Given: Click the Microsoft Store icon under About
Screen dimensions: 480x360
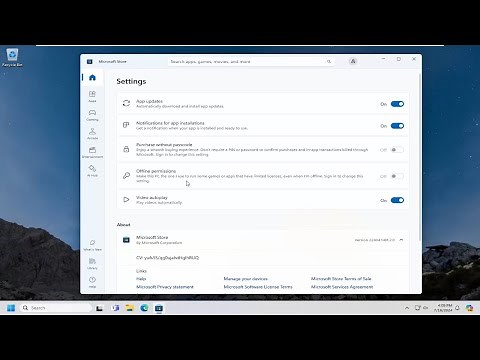Looking at the screenshot, I should [126, 240].
